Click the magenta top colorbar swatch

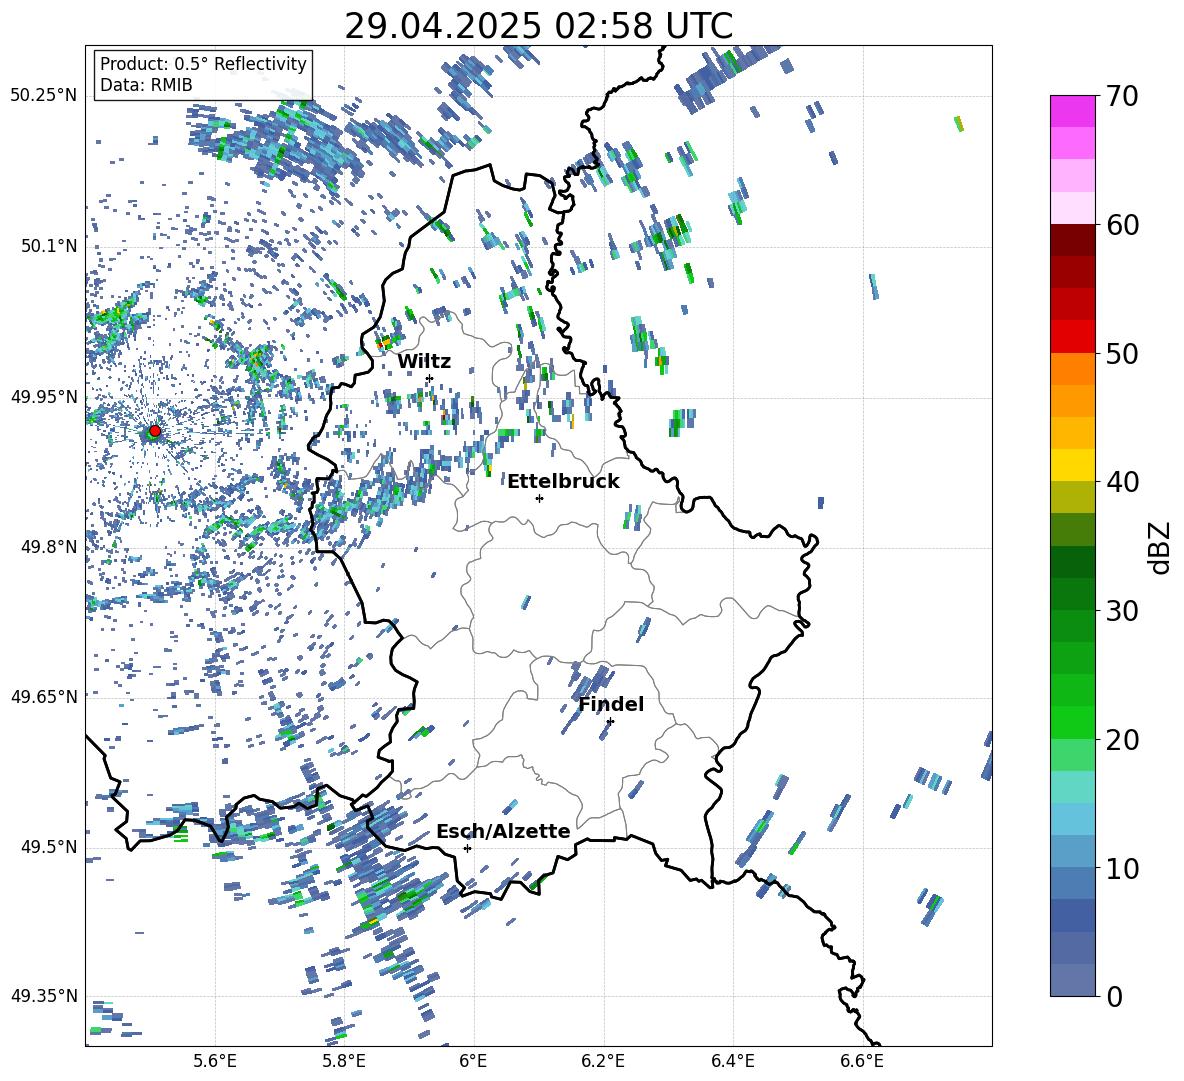coord(1072,112)
